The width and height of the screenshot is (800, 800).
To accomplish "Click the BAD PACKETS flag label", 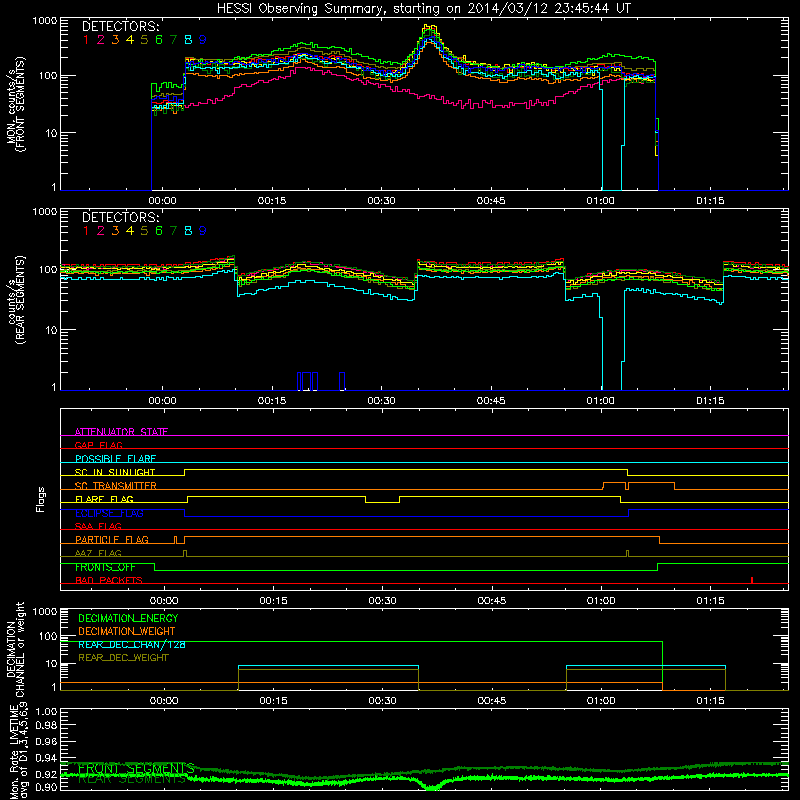I will pos(109,580).
